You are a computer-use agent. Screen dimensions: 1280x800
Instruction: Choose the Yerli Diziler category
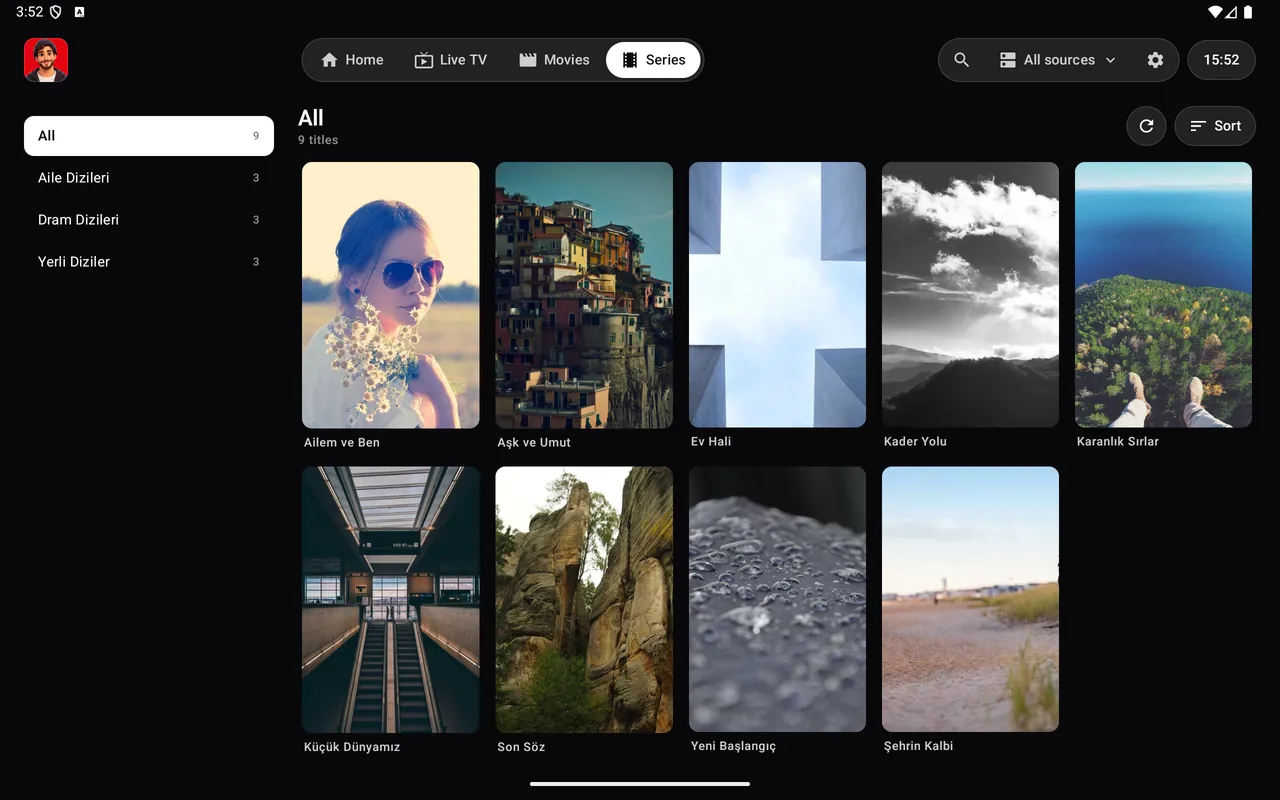click(149, 262)
